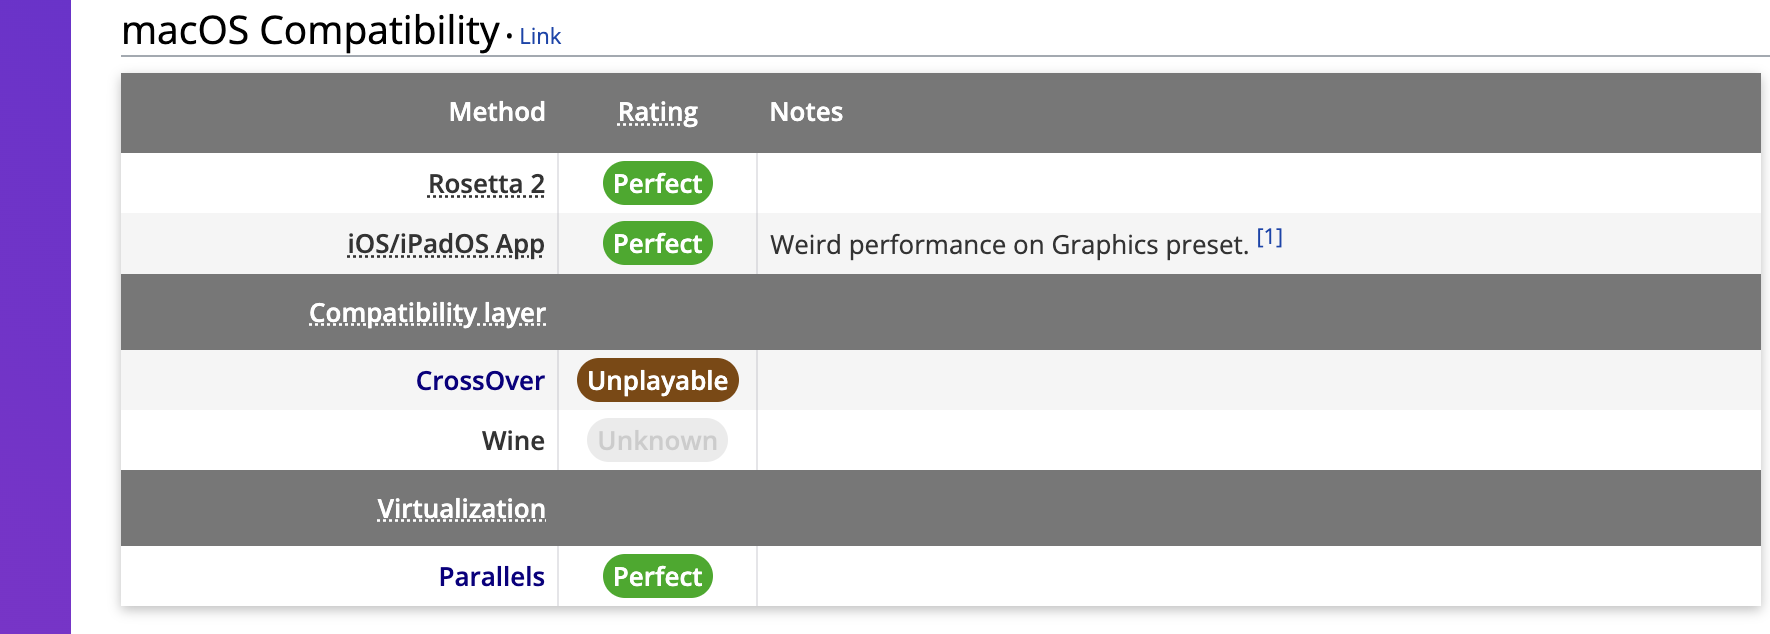Click the greyed Unknown rating badge

(x=657, y=441)
